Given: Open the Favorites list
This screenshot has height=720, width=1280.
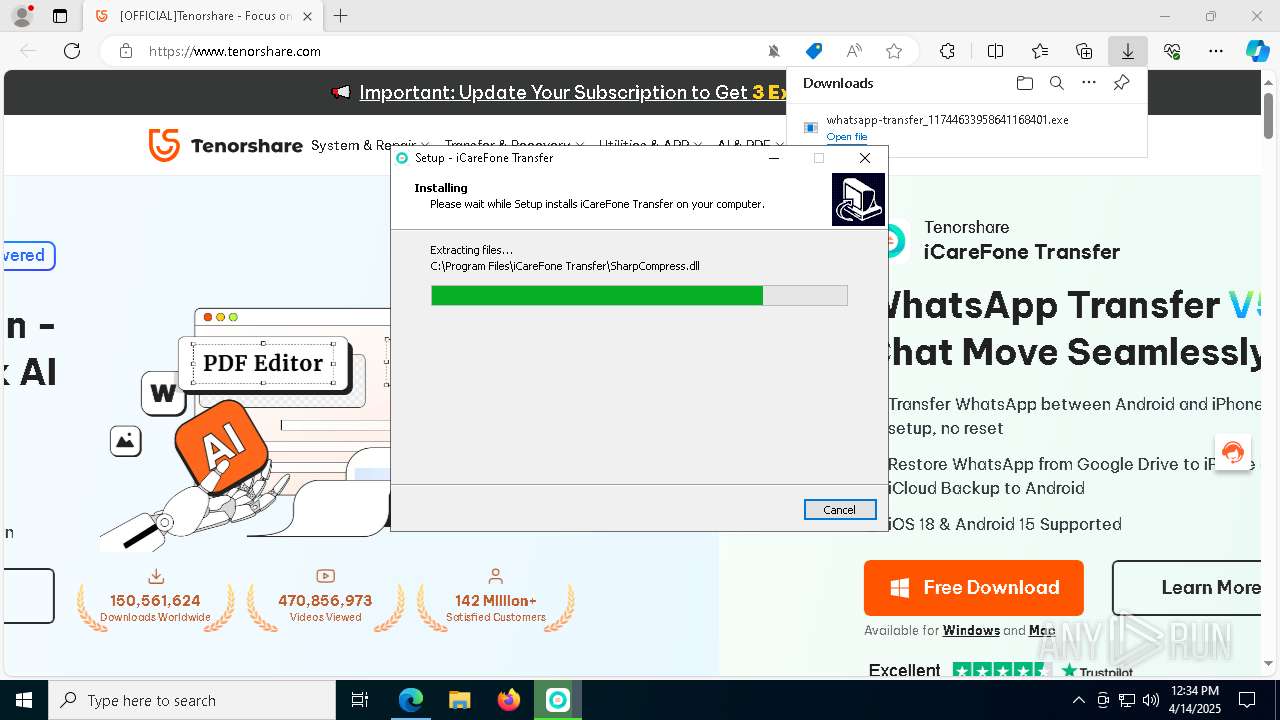Looking at the screenshot, I should click(x=1040, y=51).
